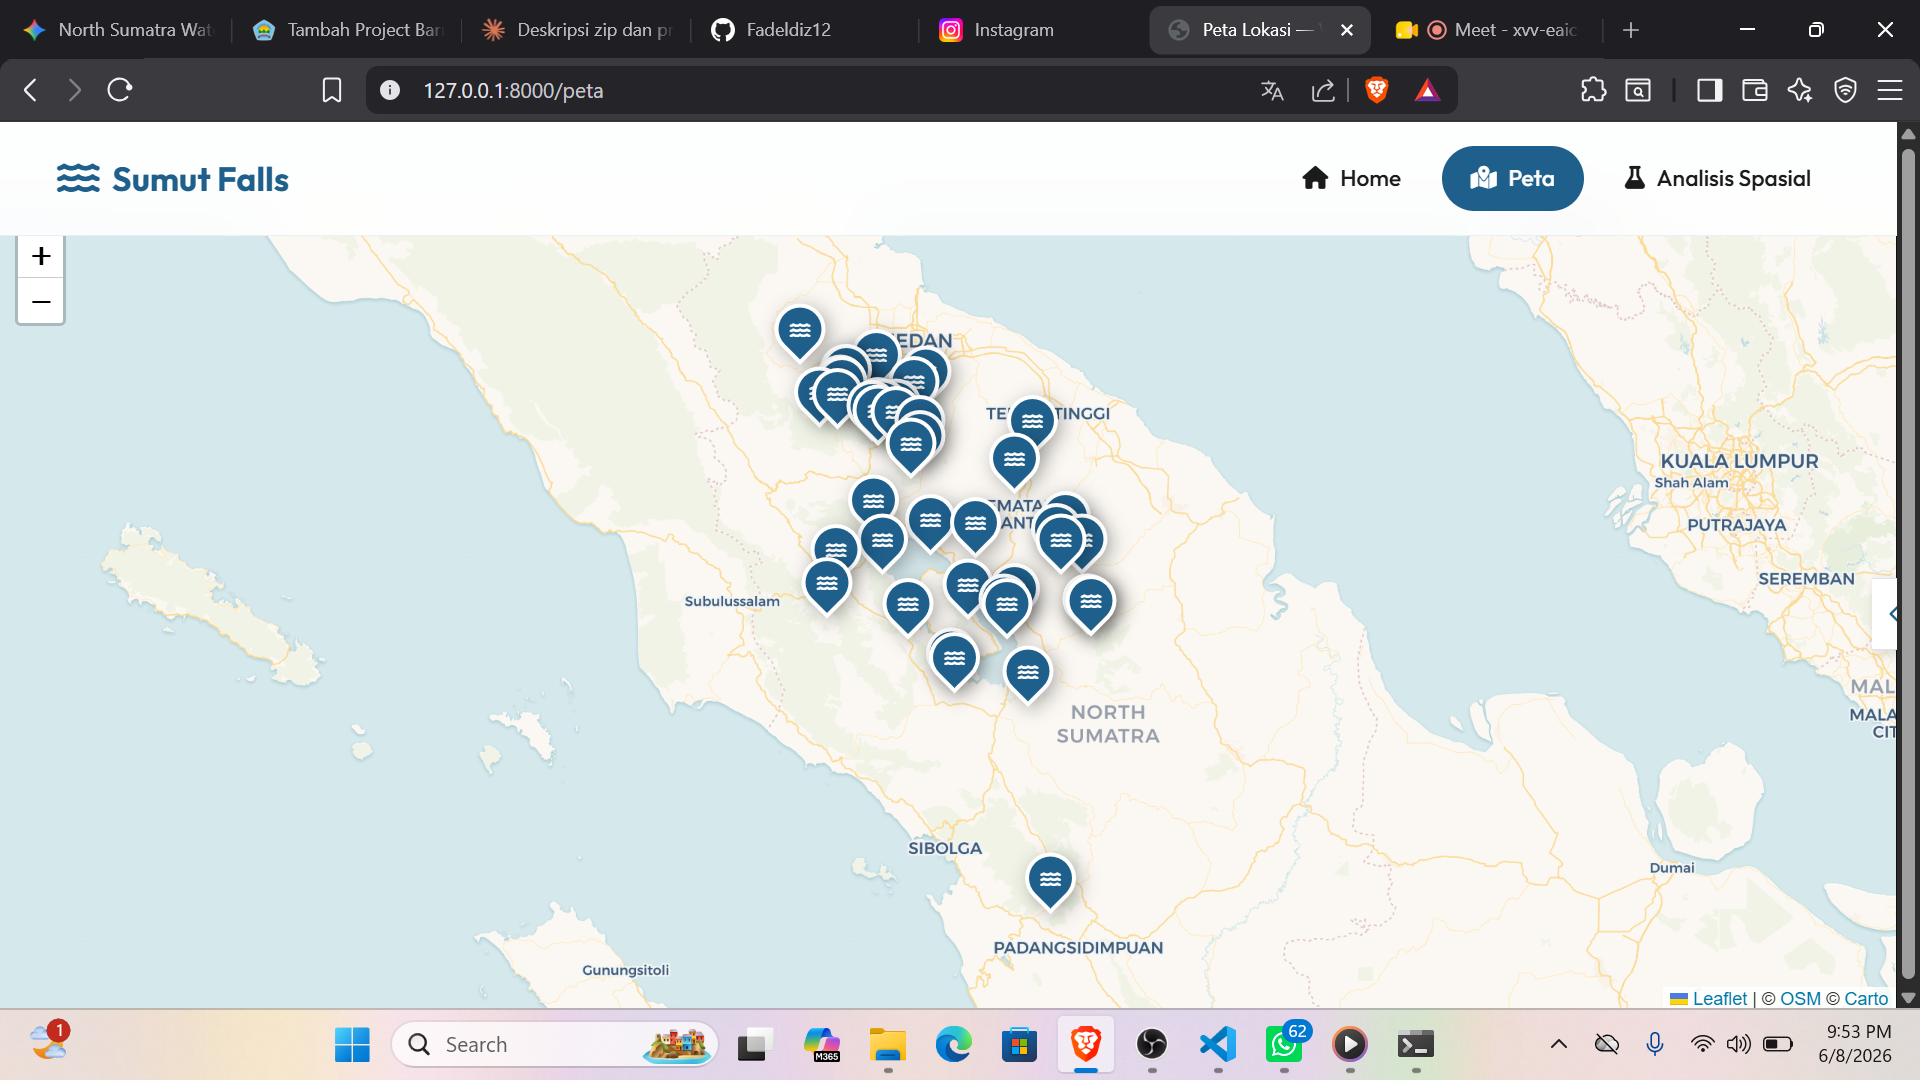Click the taskbar Search box
The image size is (1920, 1080).
pos(555,1044)
